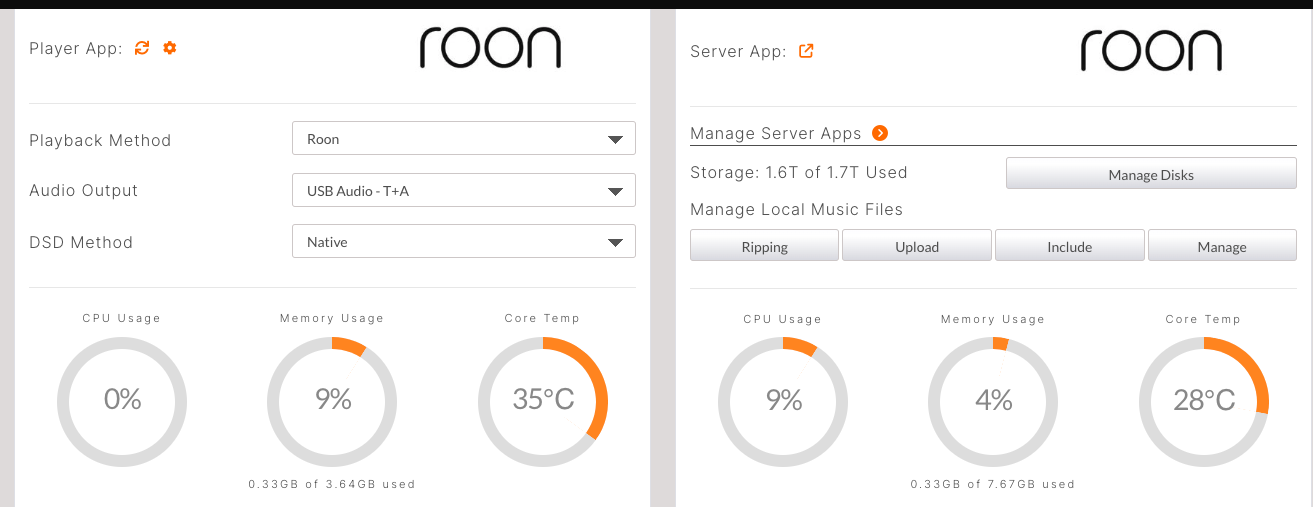Open Player App settings gear icon
Image resolution: width=1313 pixels, height=507 pixels.
(x=170, y=48)
